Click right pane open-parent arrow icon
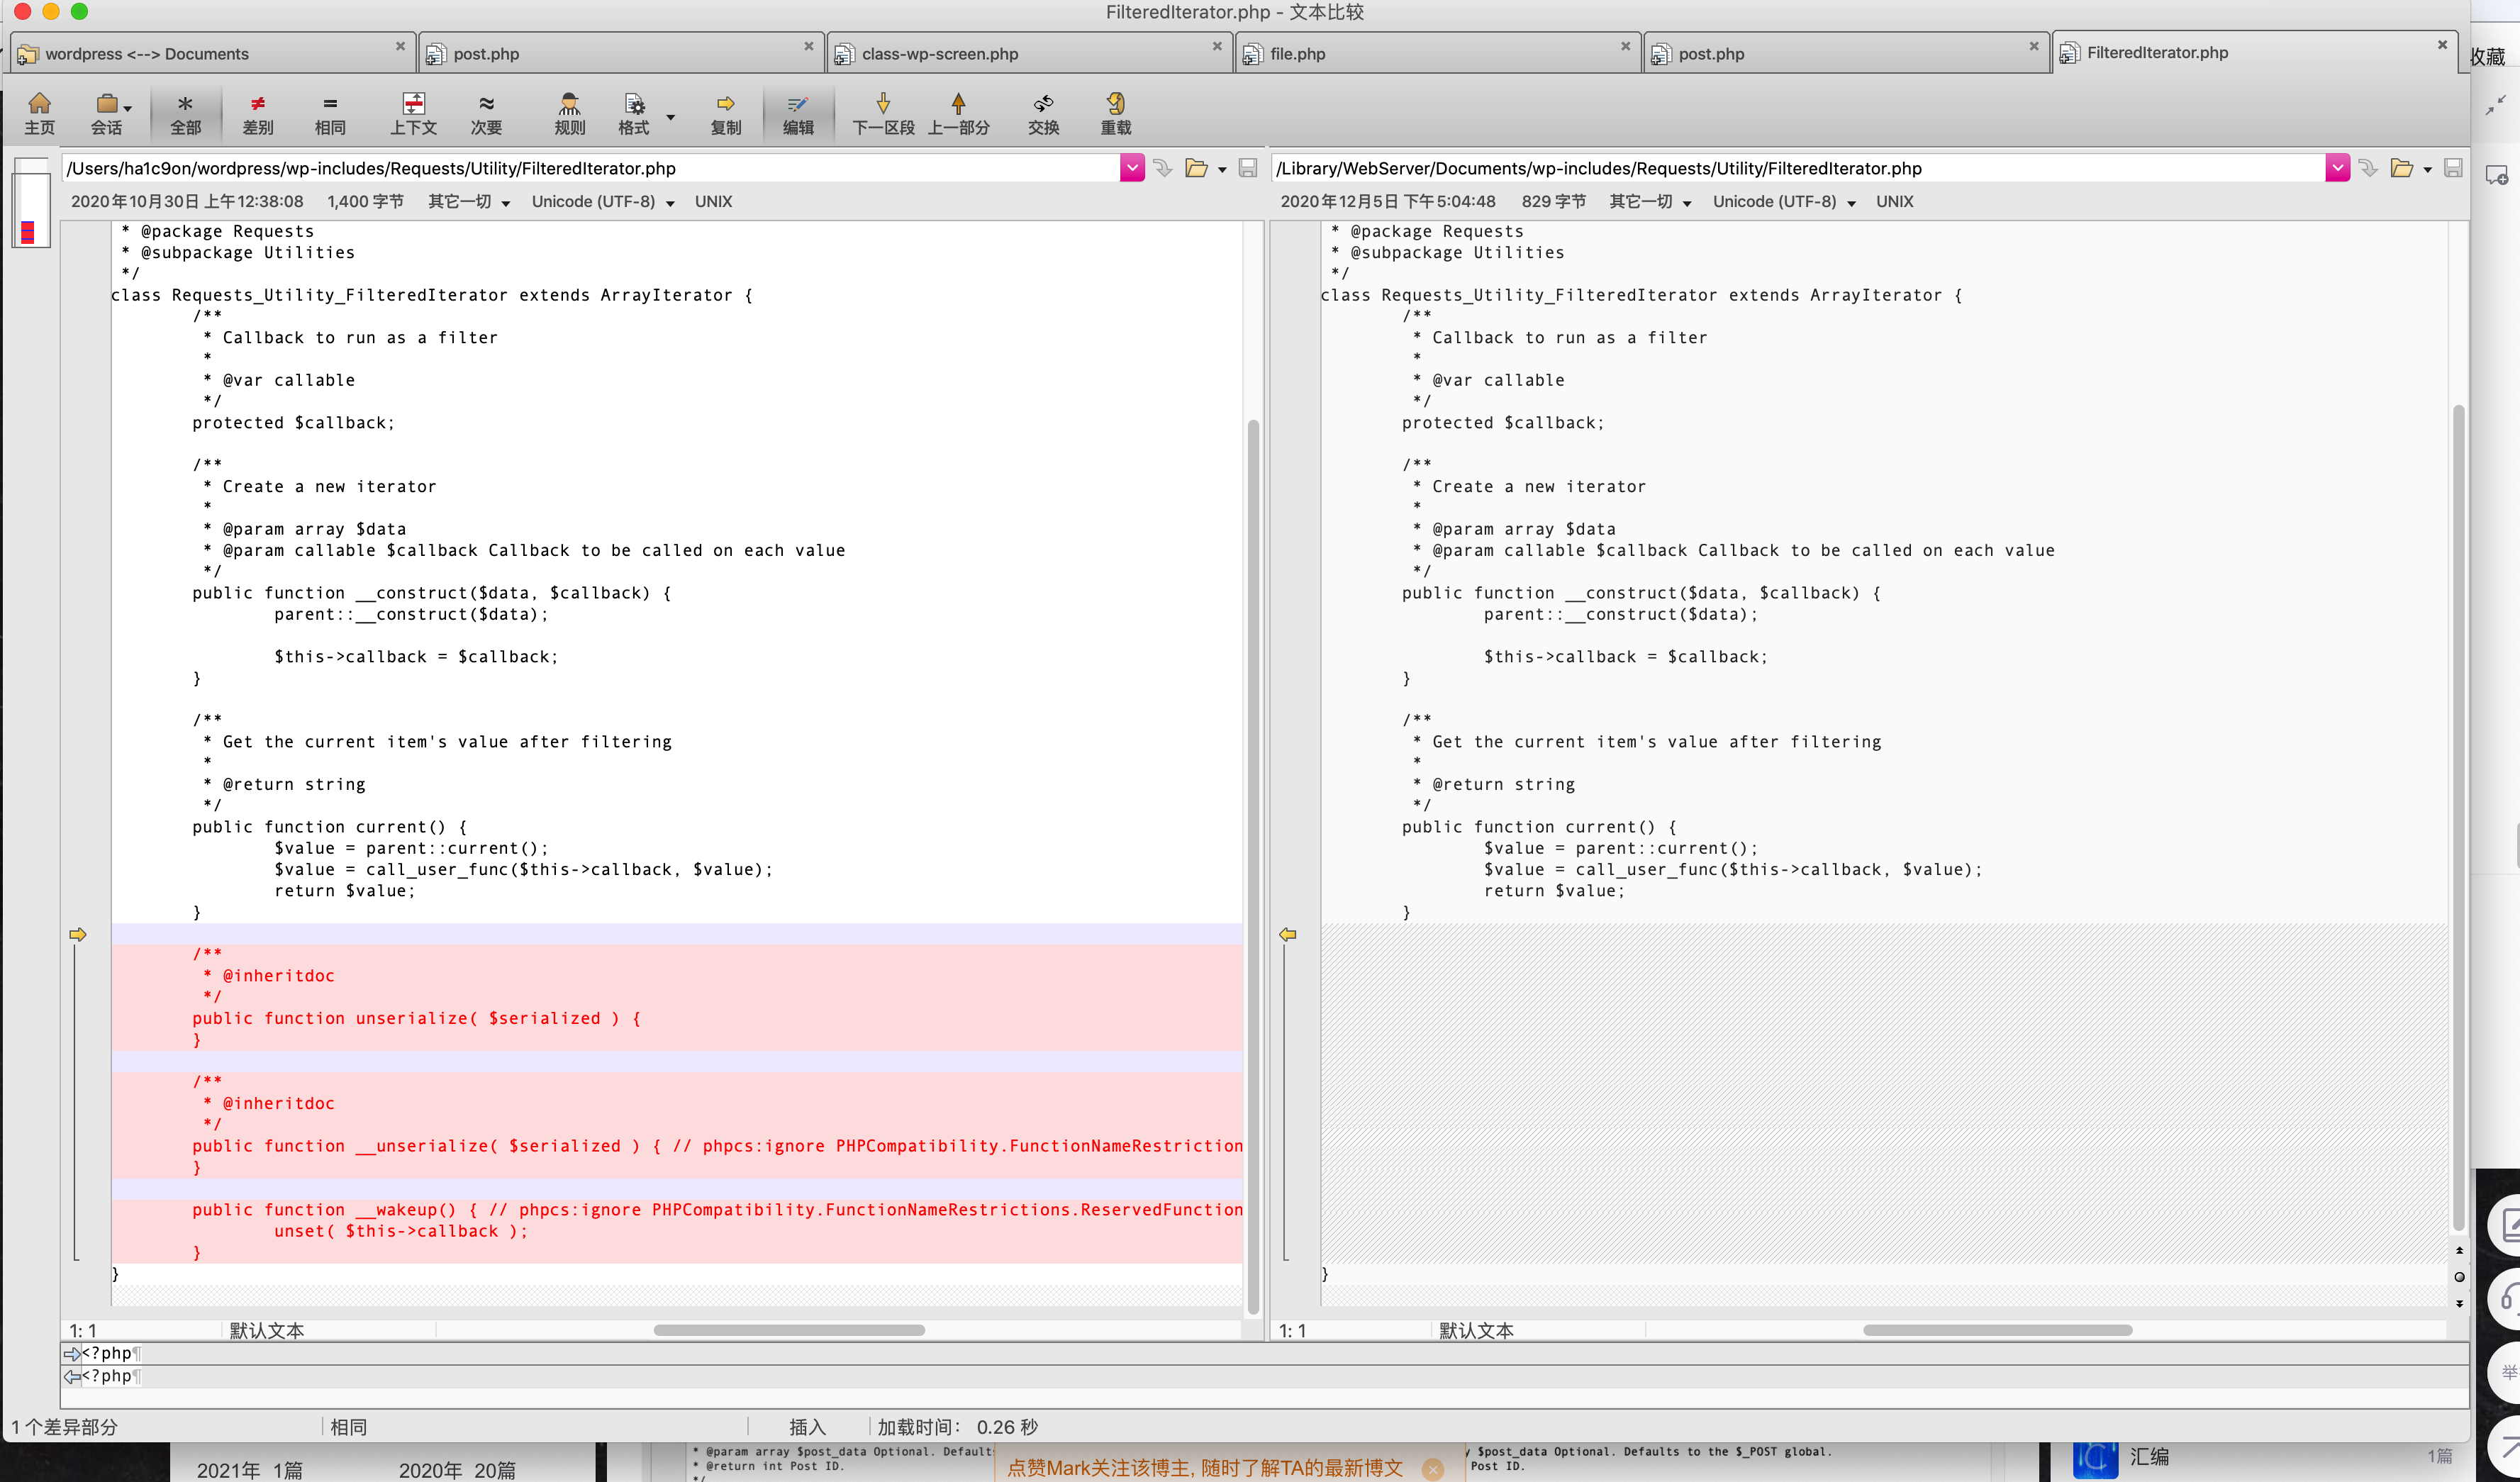Image resolution: width=2520 pixels, height=1482 pixels. pyautogui.click(x=2368, y=168)
